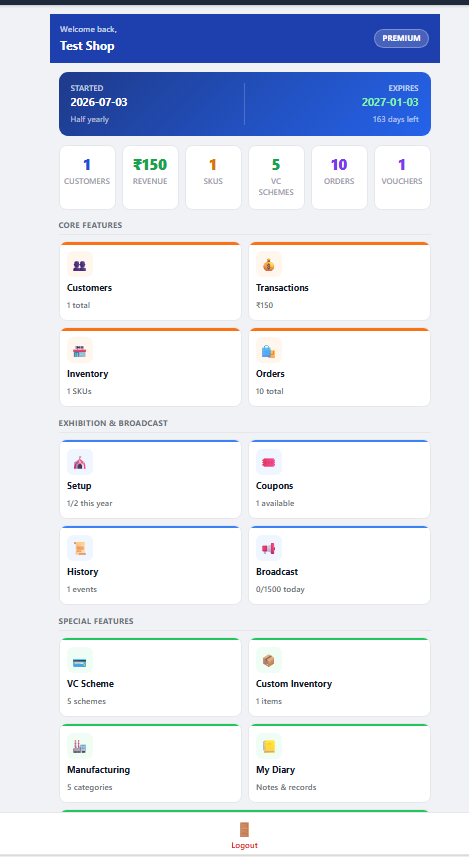Select the SKUs stat tile
This screenshot has width=469, height=858.
(213, 177)
